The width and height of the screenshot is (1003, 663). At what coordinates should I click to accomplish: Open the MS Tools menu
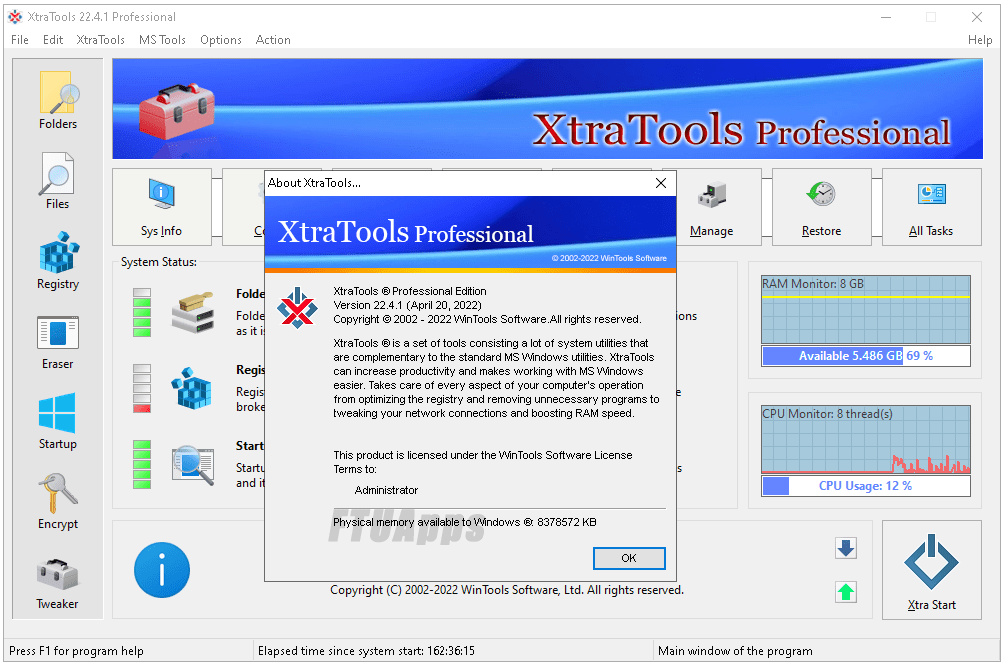pyautogui.click(x=162, y=40)
